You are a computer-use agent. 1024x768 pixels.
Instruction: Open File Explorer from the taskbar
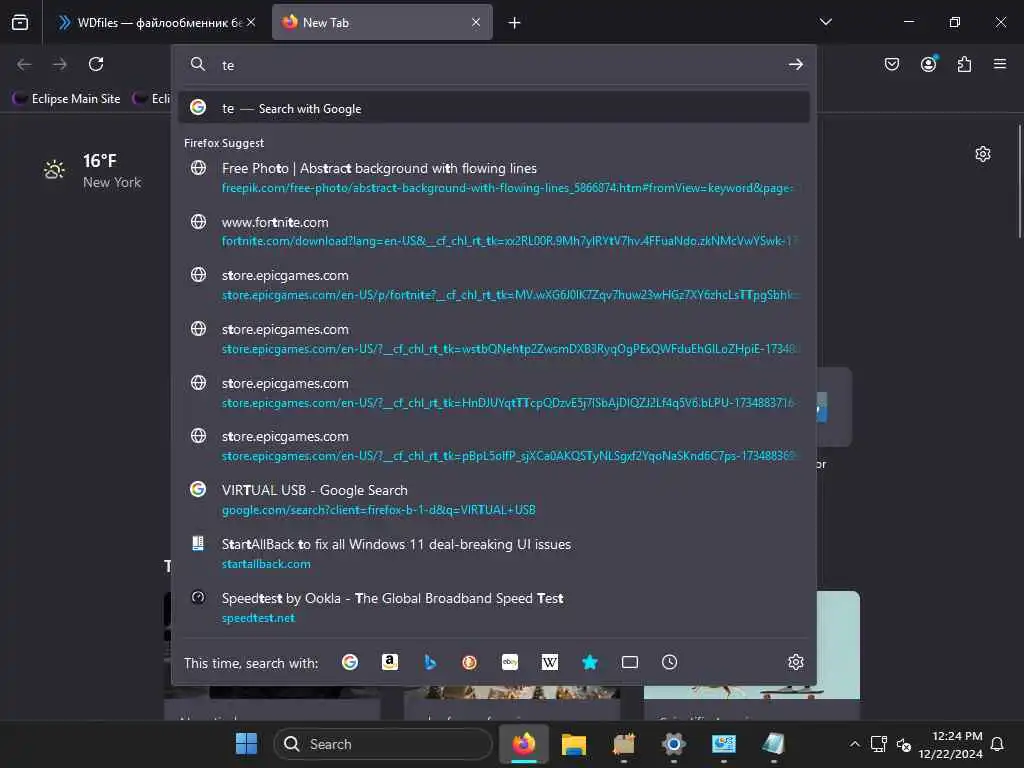573,743
